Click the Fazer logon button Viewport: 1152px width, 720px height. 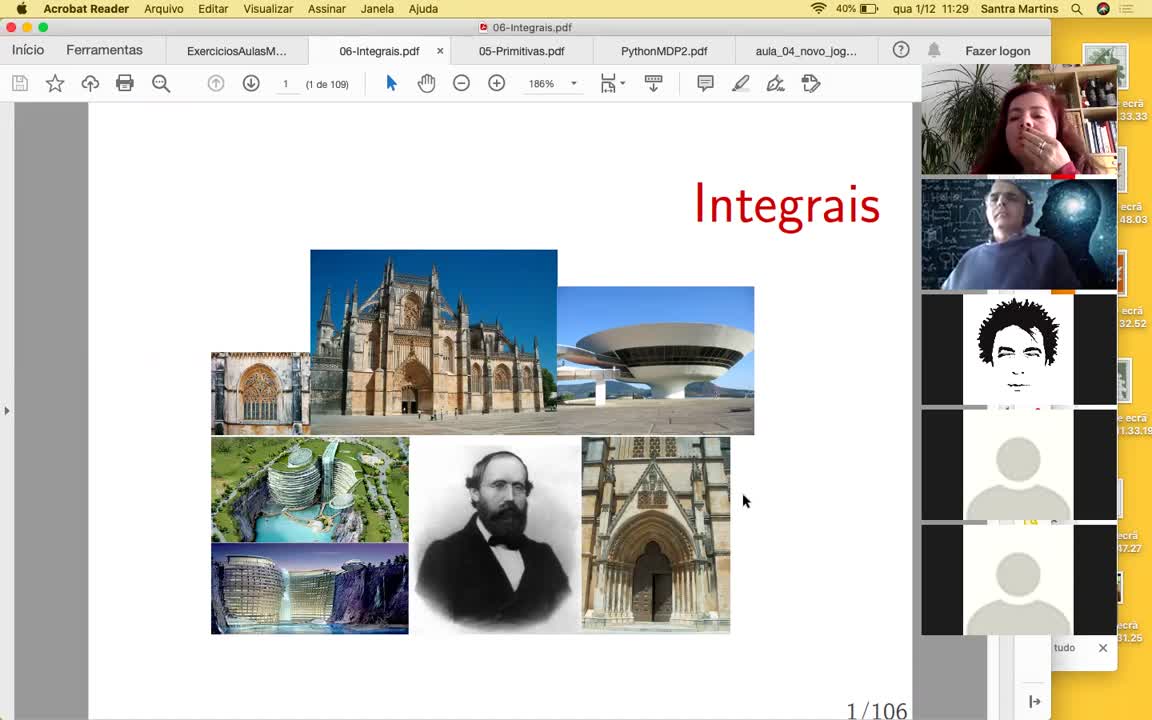coord(997,51)
